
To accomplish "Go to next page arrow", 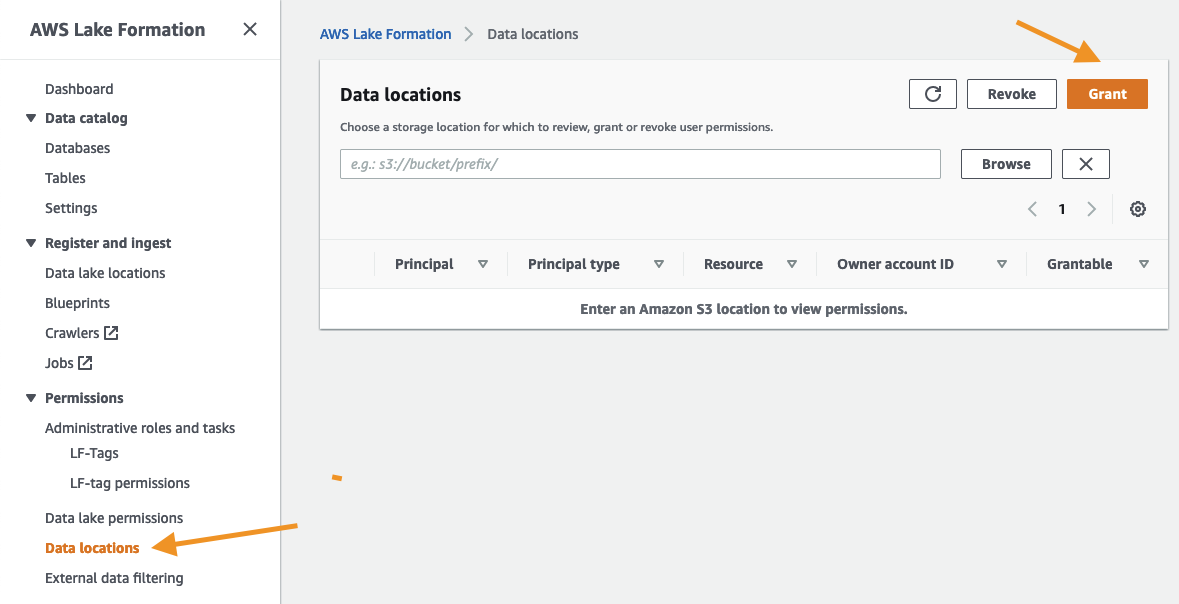I will tap(1091, 209).
